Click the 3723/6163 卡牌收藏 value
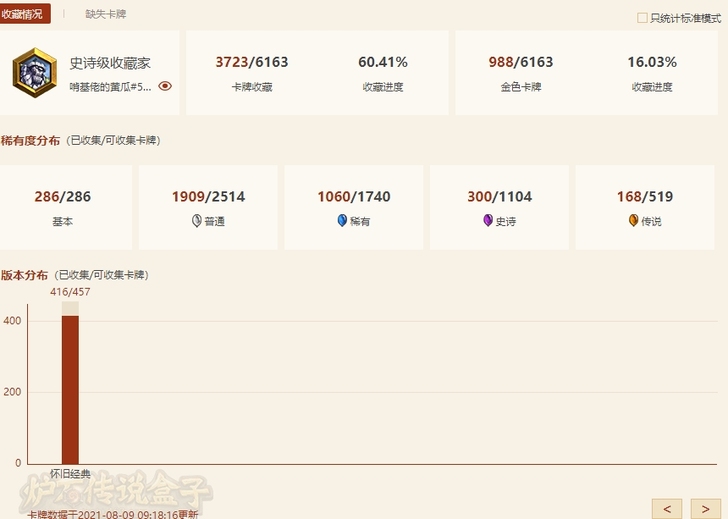Image resolution: width=728 pixels, height=519 pixels. [x=252, y=62]
